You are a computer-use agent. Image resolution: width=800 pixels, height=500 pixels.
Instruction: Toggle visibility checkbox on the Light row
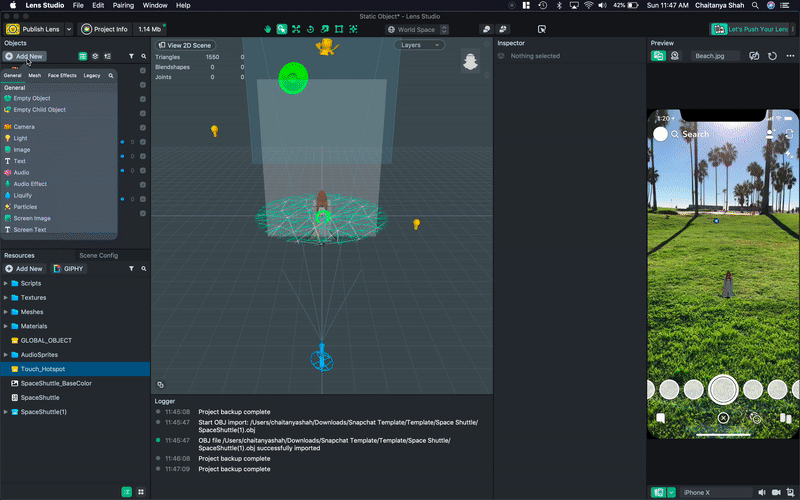(143, 142)
